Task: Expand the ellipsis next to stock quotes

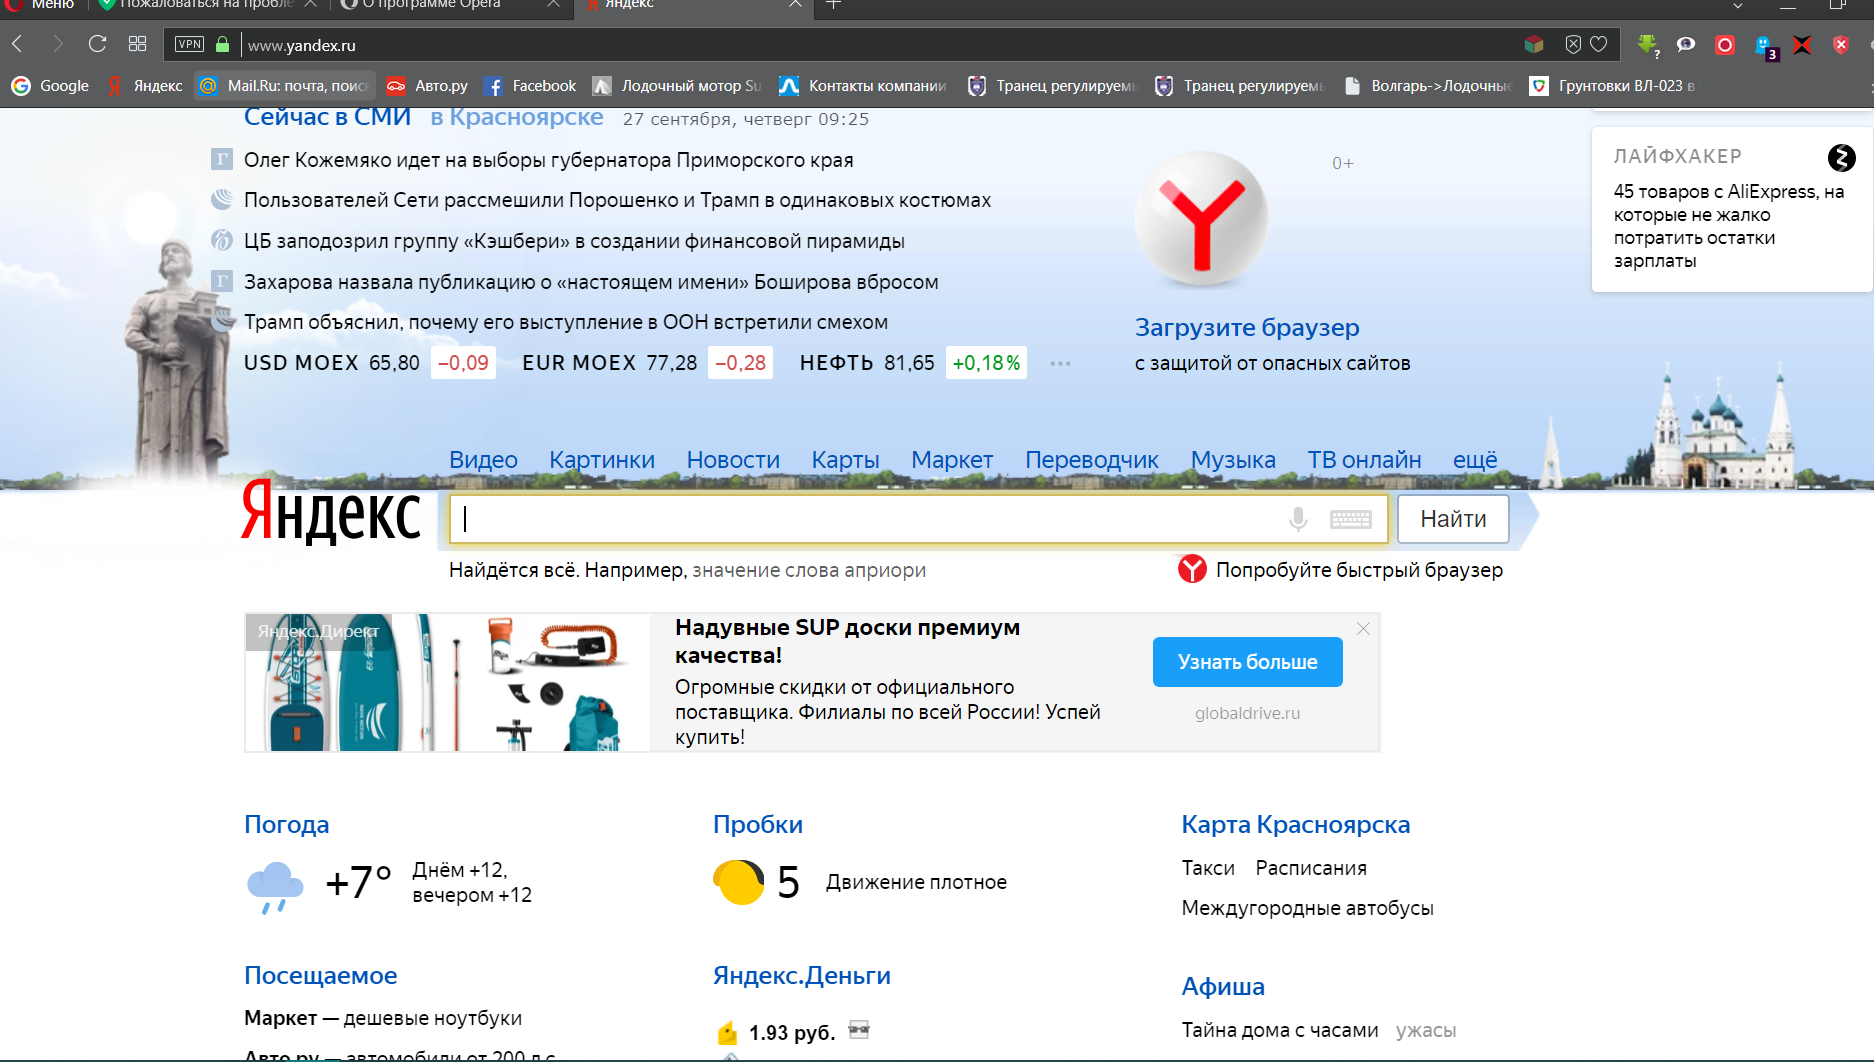Action: click(1058, 363)
